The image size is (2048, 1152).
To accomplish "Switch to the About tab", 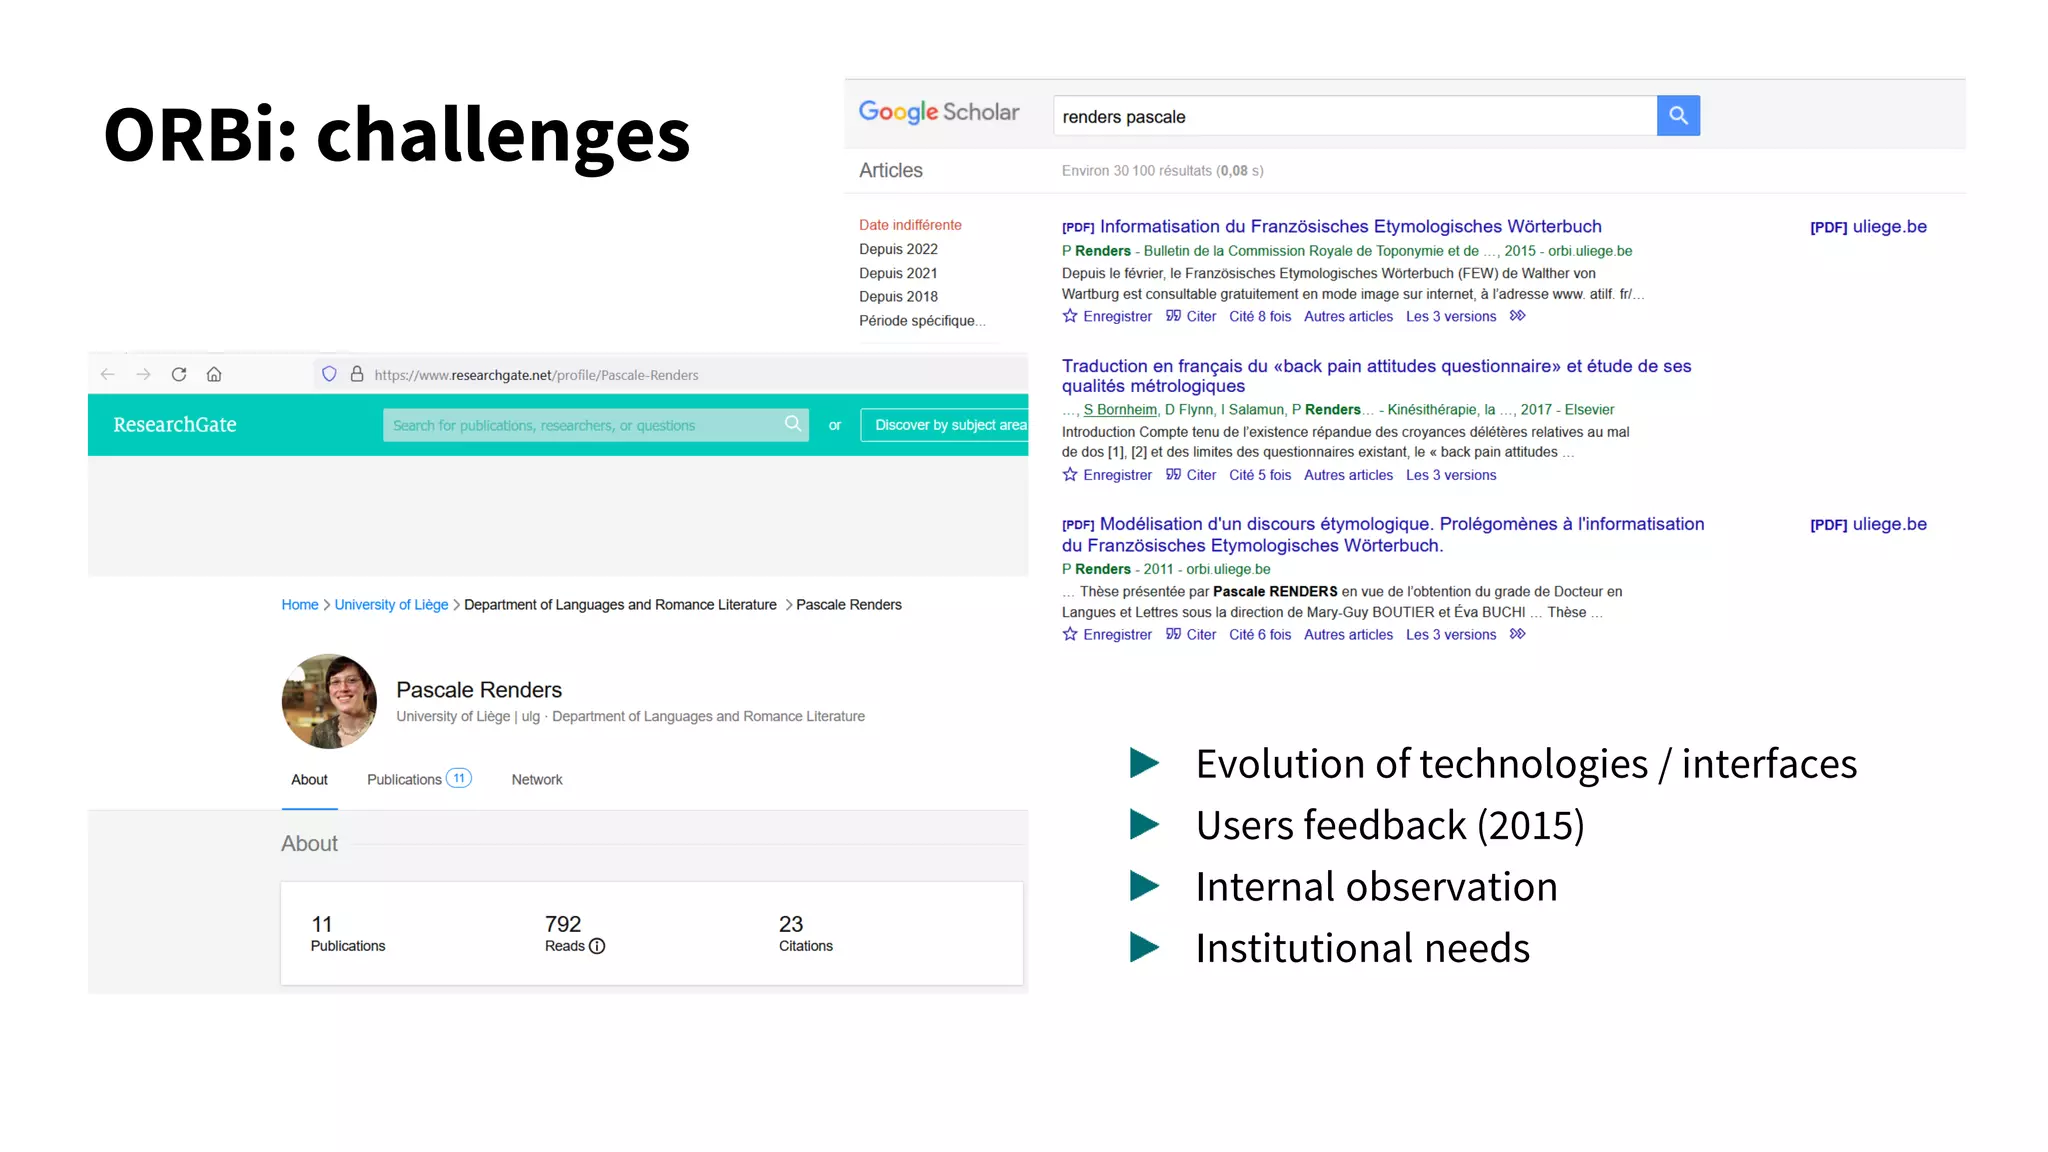I will pos(309,779).
